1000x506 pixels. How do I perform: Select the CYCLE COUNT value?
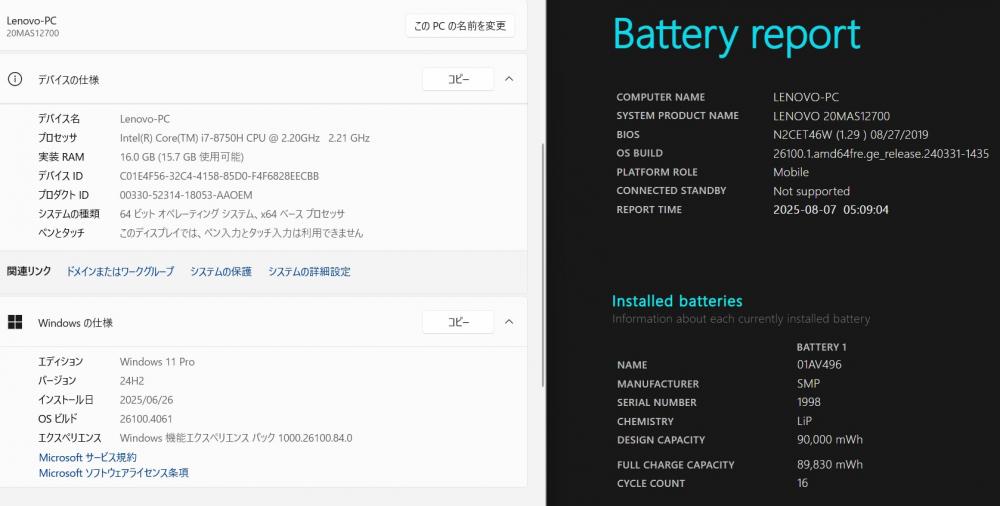coord(802,483)
